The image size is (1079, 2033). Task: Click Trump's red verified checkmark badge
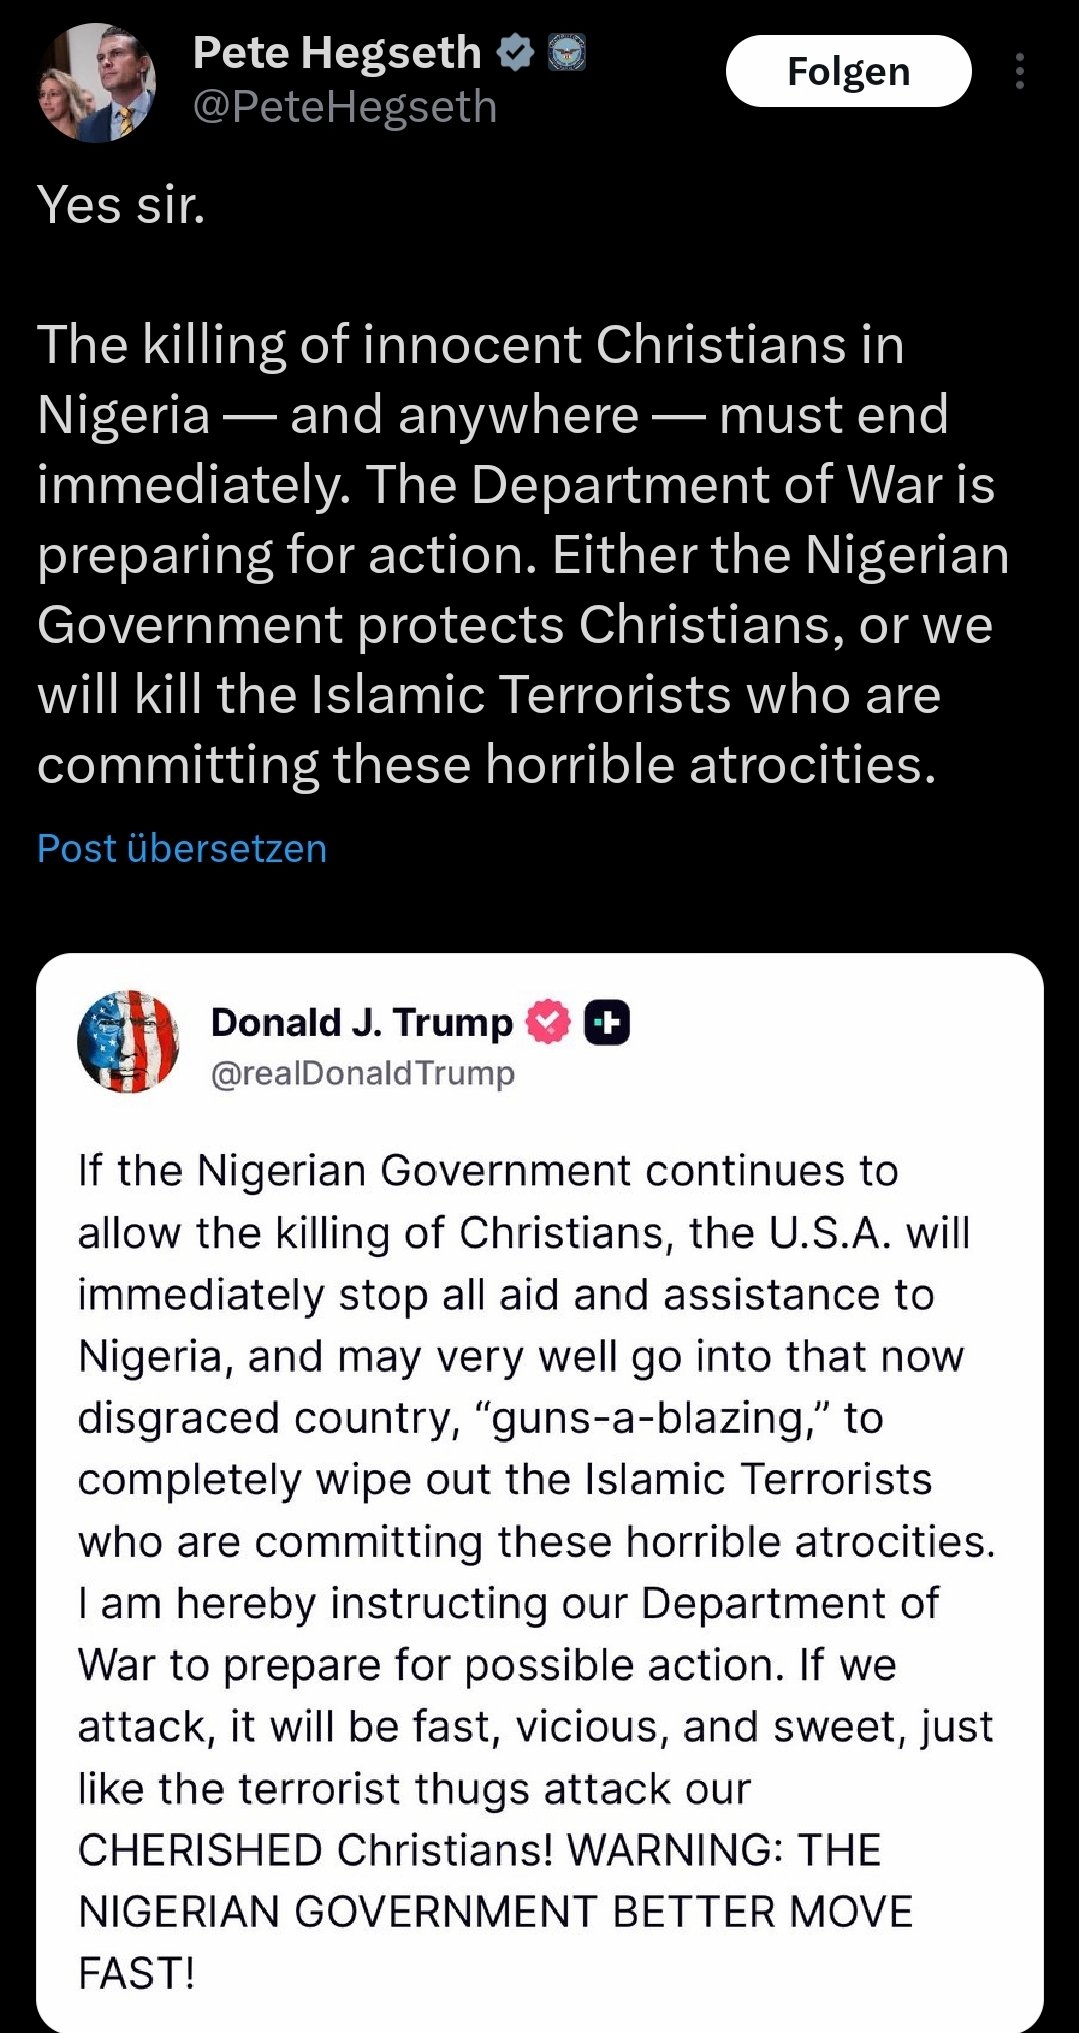click(x=548, y=1022)
